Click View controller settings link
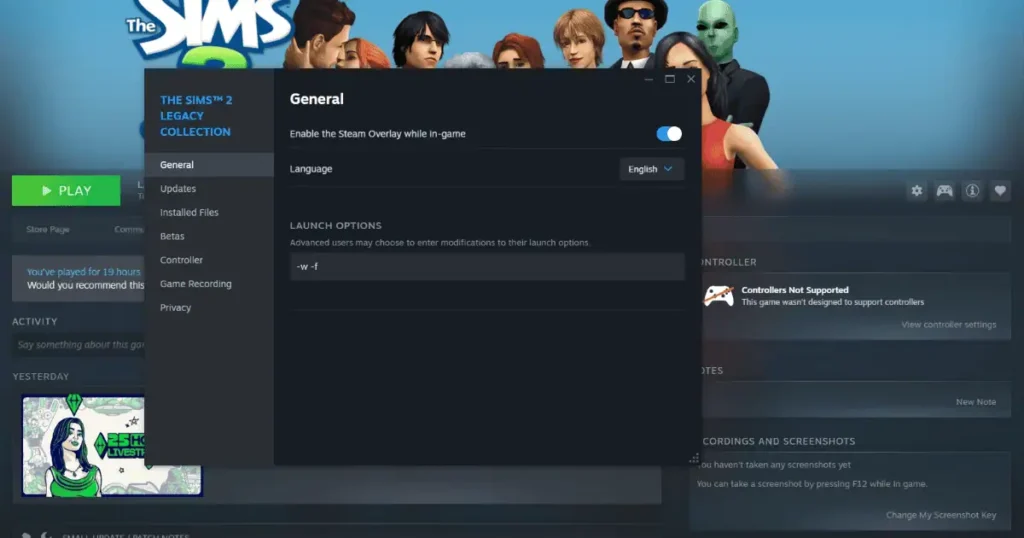 pos(948,324)
